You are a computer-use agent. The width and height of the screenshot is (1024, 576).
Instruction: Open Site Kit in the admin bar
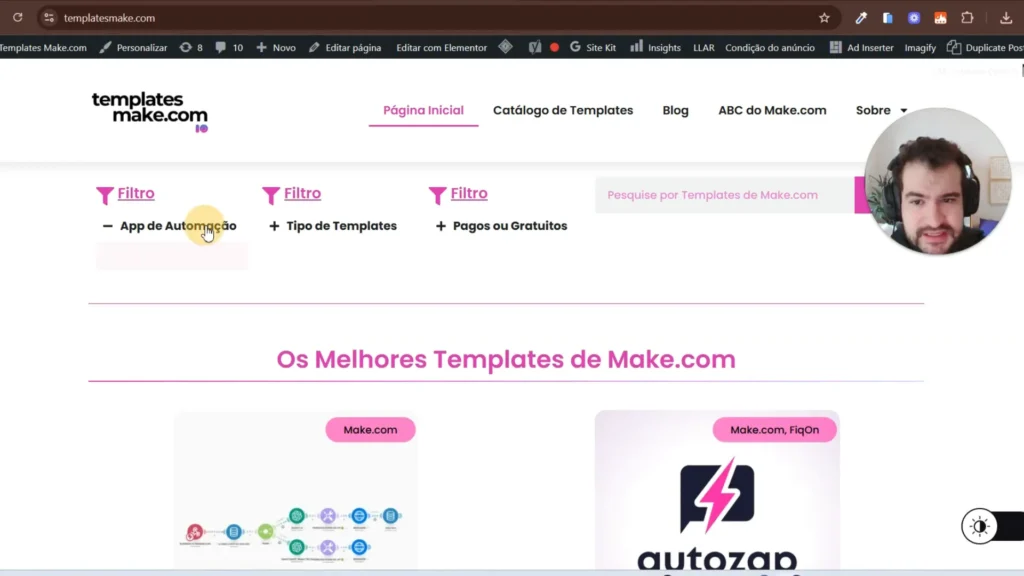(x=593, y=48)
